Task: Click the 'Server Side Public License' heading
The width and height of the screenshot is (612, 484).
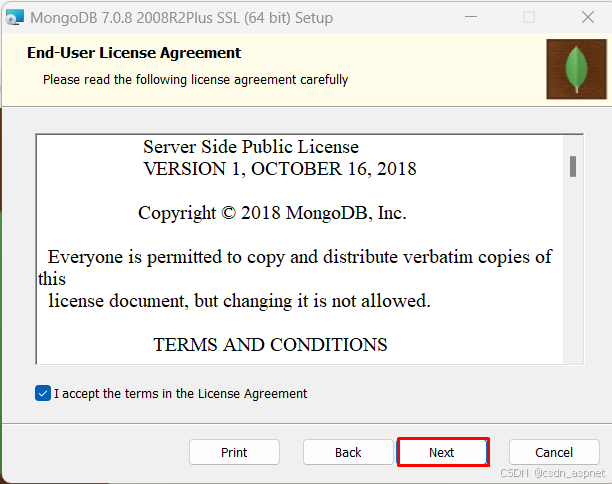Action: pyautogui.click(x=251, y=147)
